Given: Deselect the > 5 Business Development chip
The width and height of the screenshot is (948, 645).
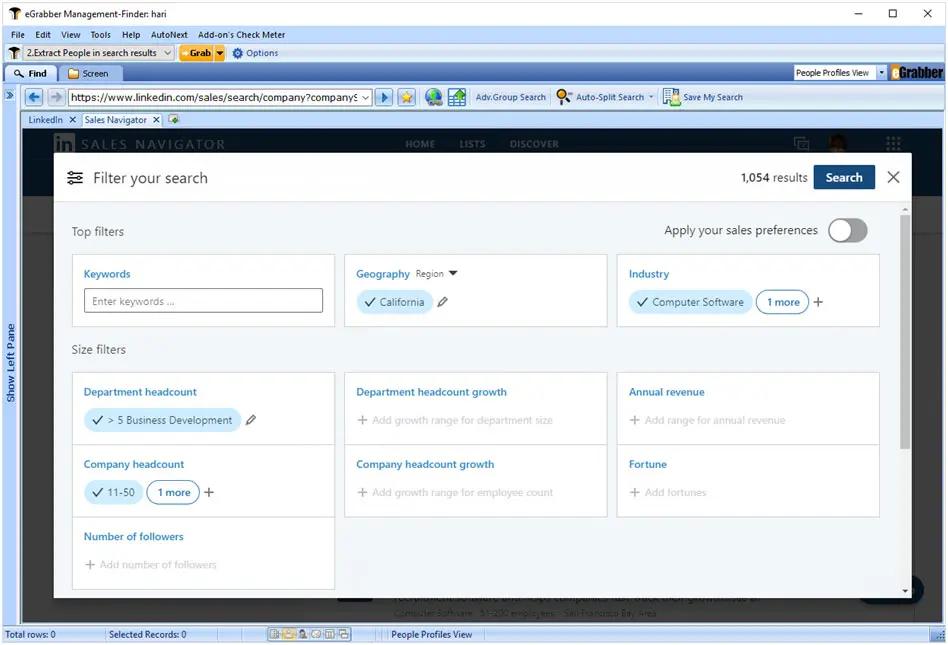Looking at the screenshot, I should click(162, 420).
